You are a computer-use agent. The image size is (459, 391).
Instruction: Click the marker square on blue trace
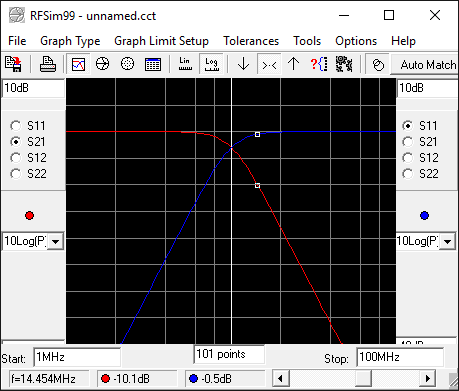click(257, 134)
